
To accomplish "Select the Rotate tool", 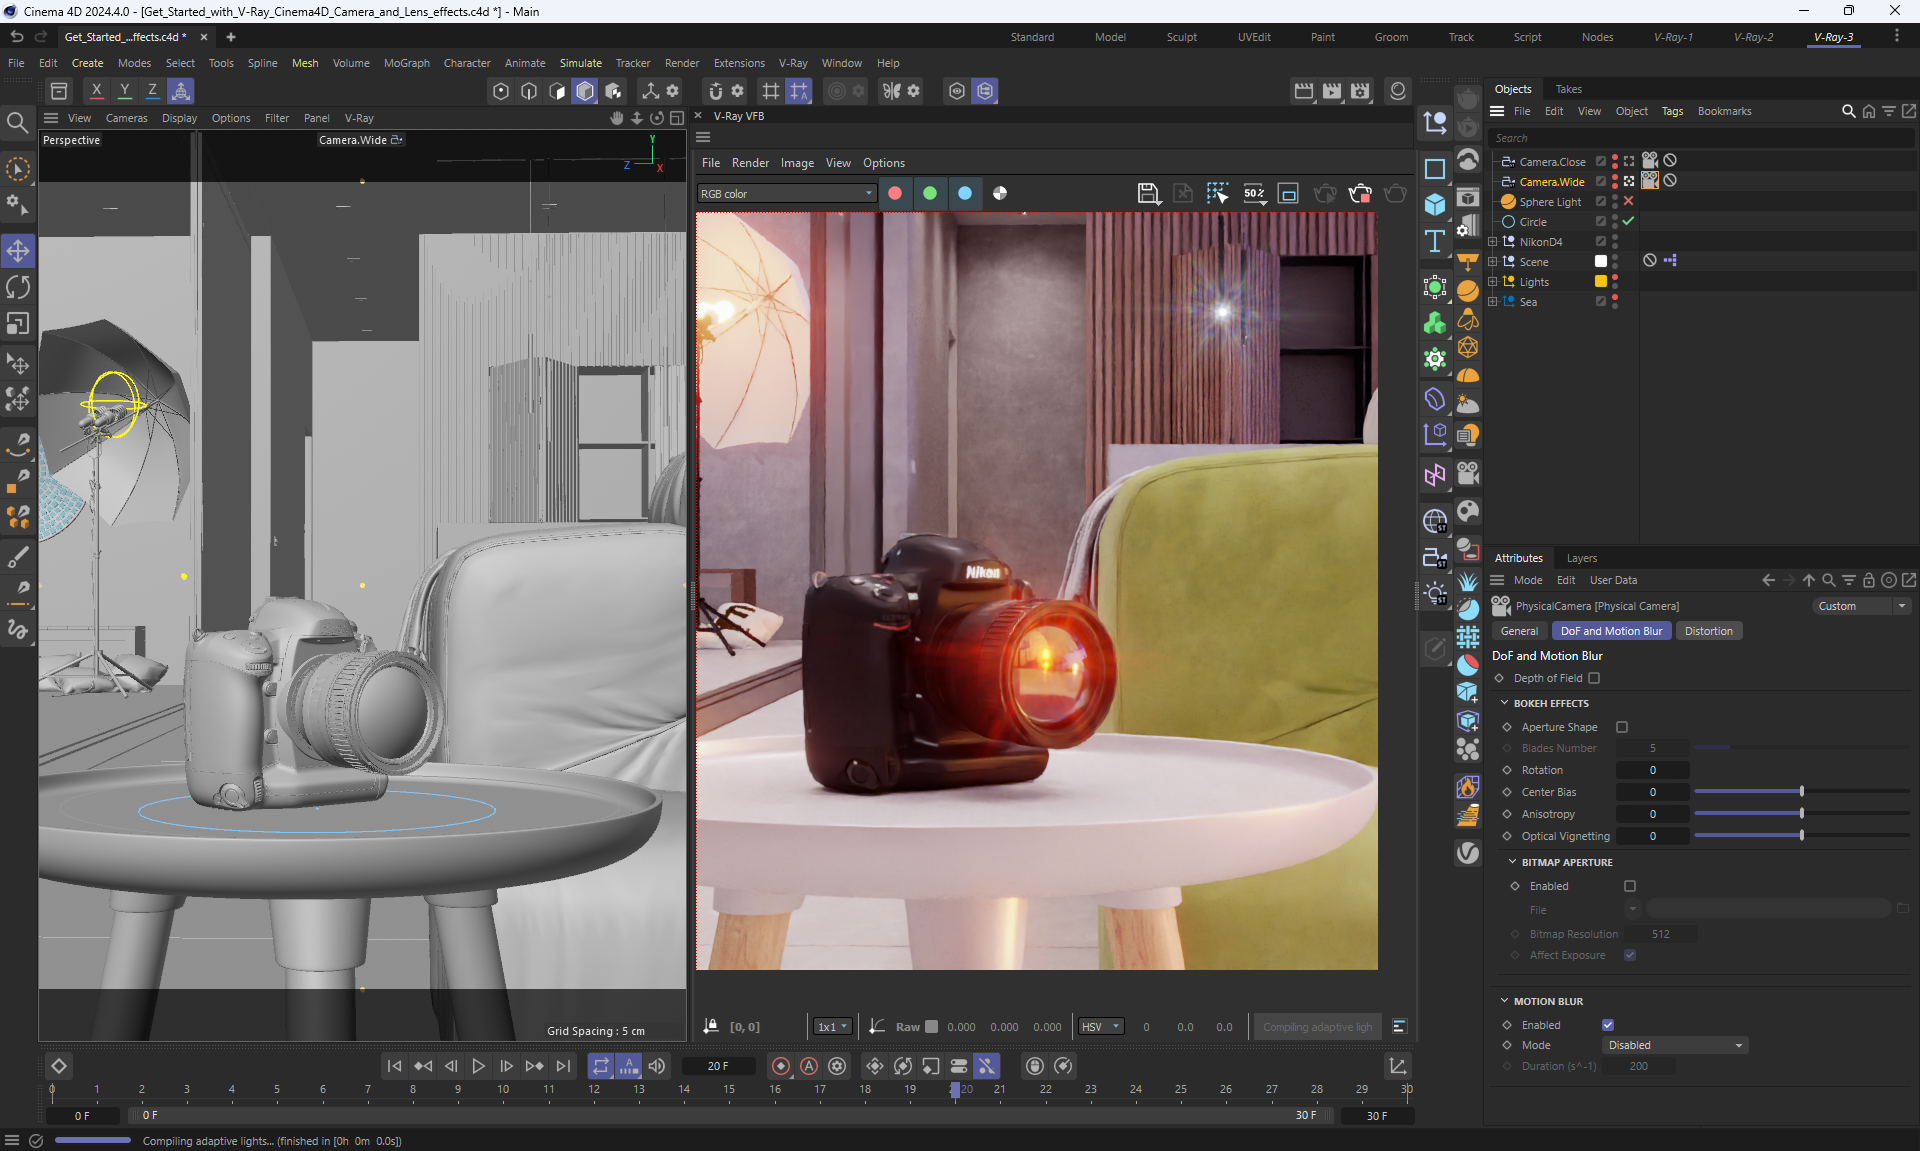I will [x=18, y=288].
